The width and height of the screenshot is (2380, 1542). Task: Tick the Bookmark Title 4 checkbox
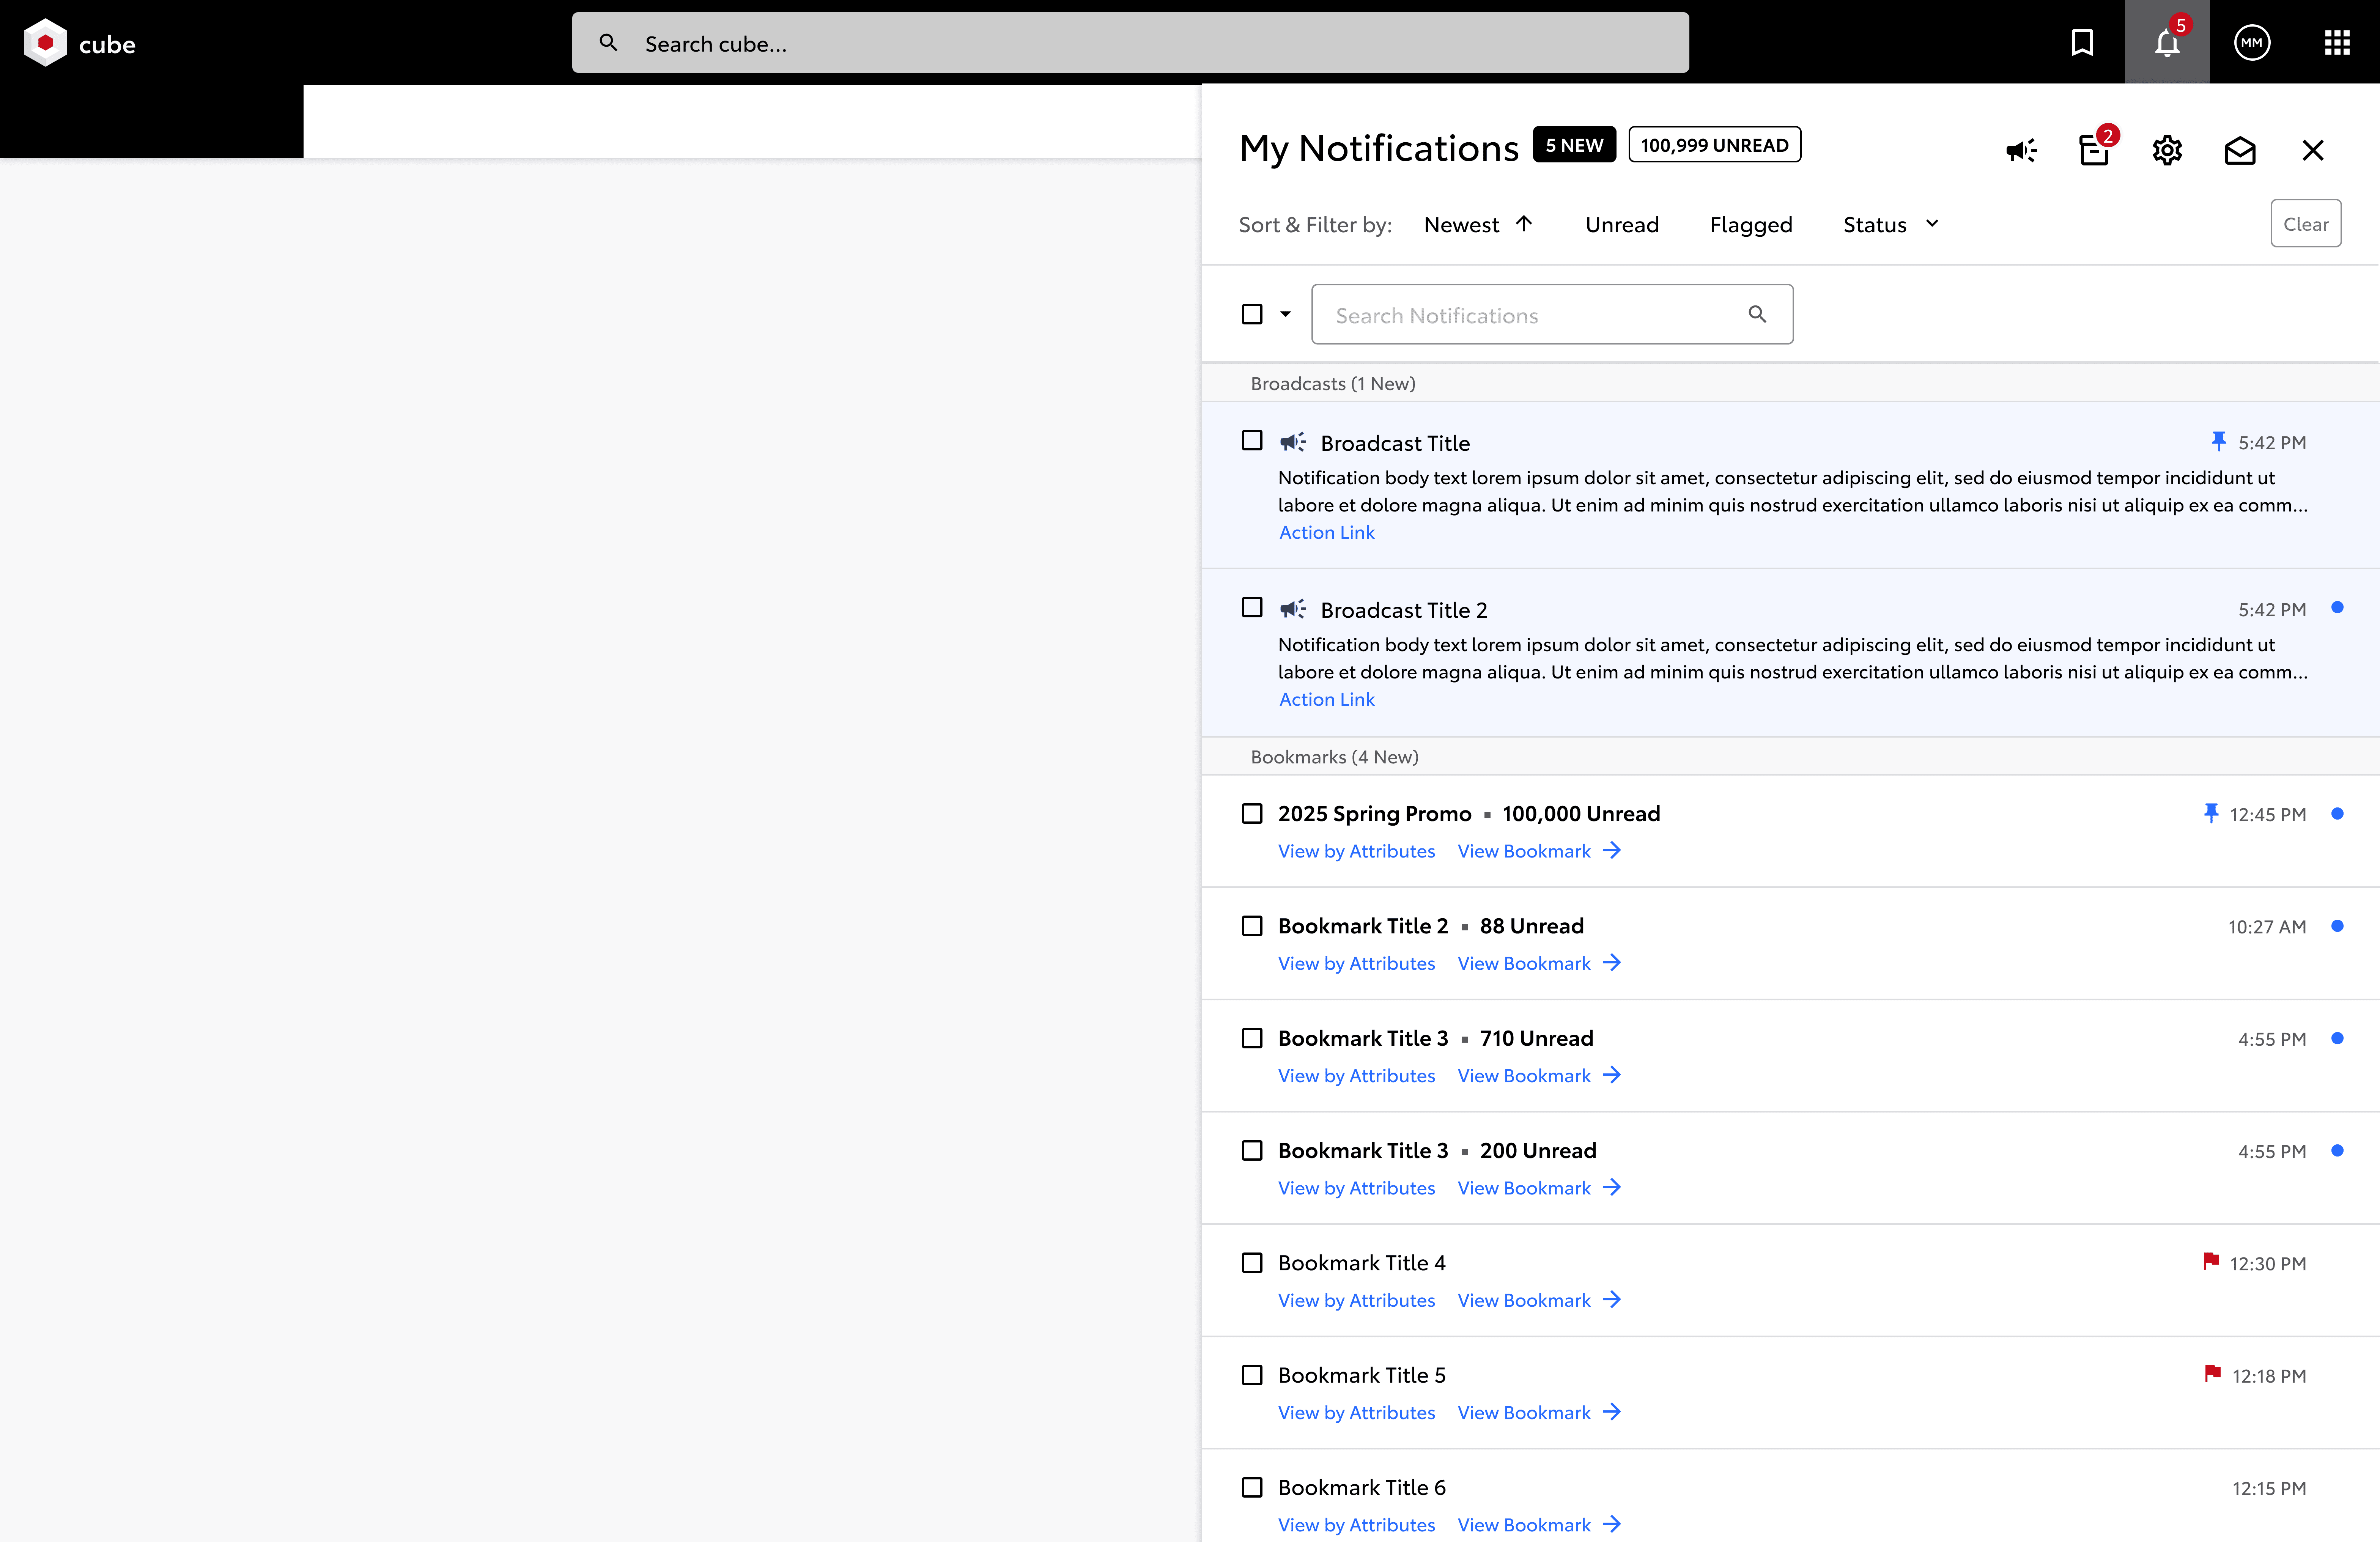point(1252,1263)
